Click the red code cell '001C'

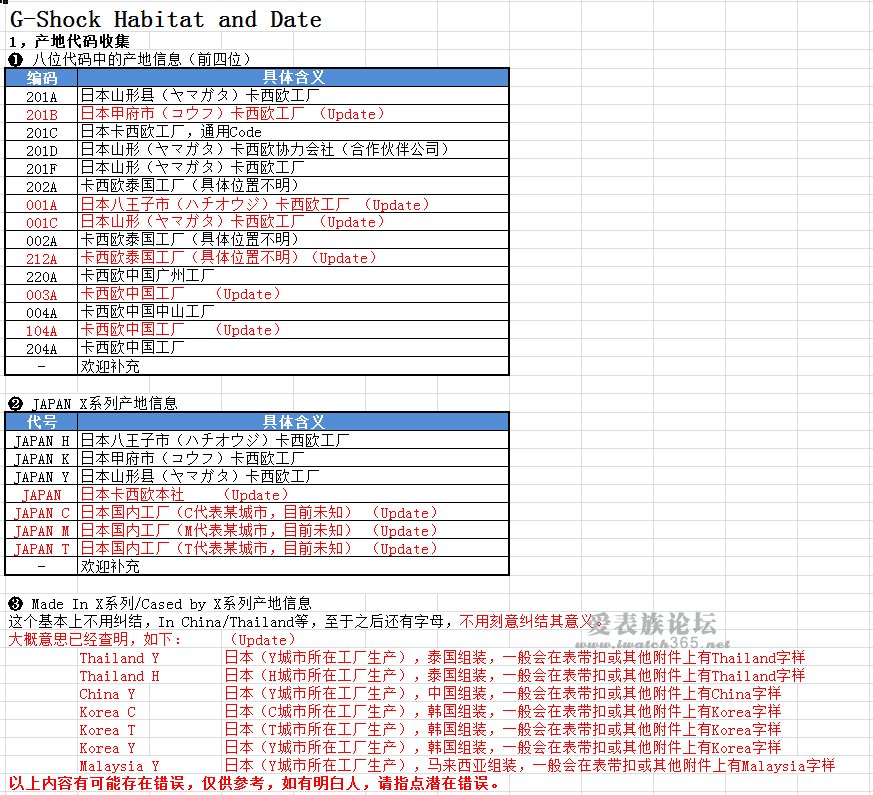41,222
